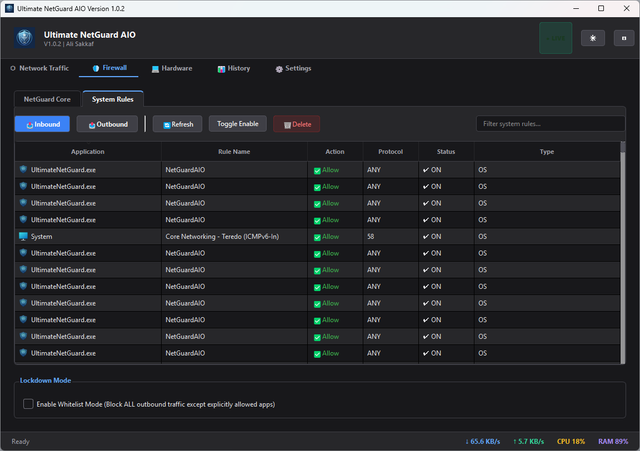
Task: Click the Ready status text
Action: 20,441
